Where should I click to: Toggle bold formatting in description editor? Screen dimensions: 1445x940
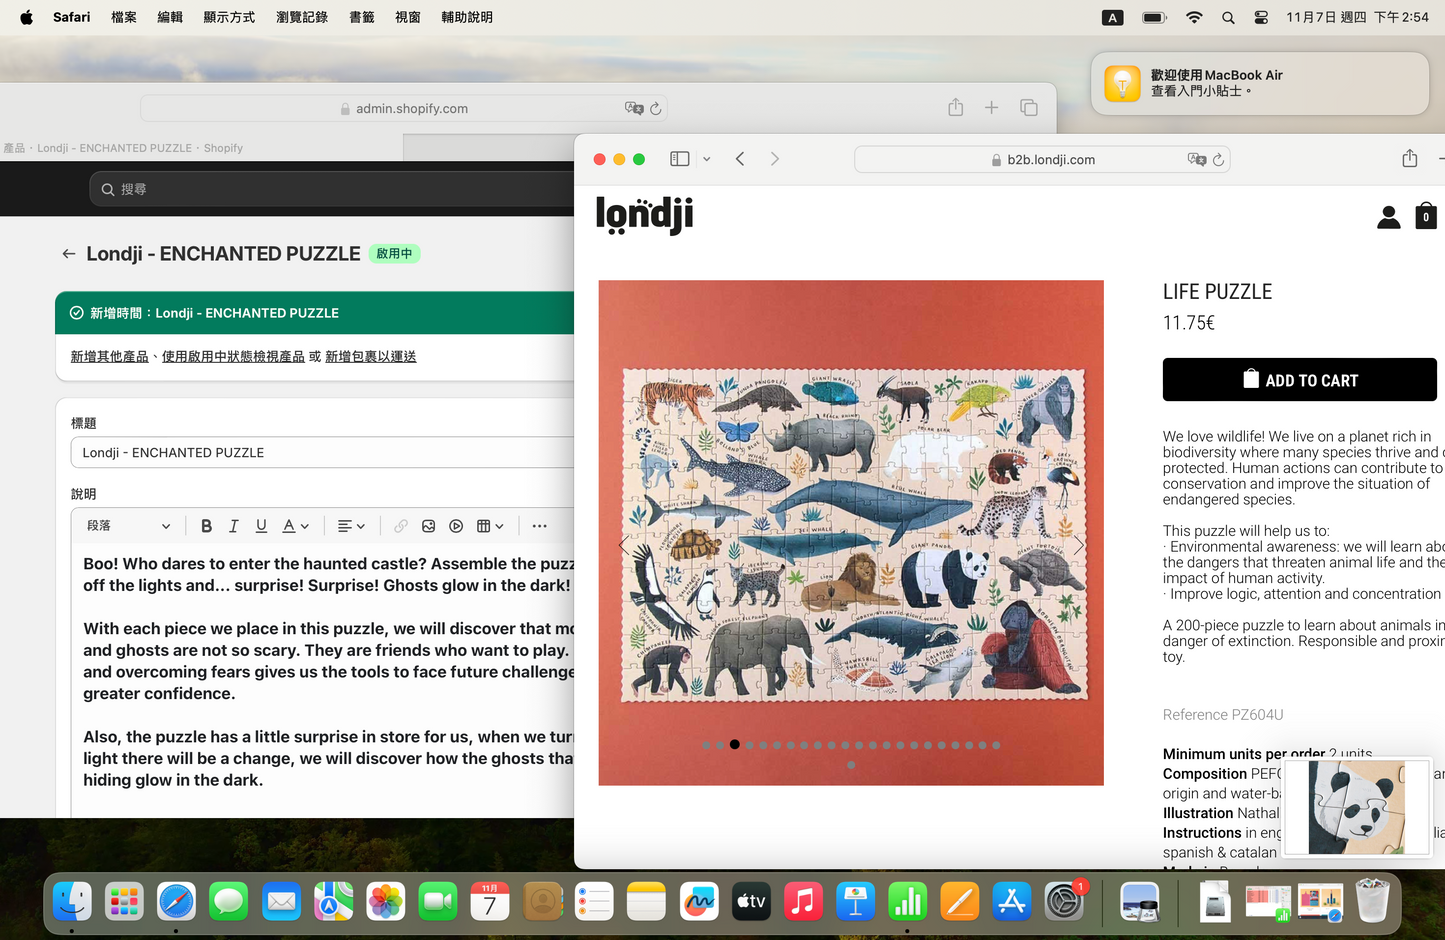tap(206, 526)
